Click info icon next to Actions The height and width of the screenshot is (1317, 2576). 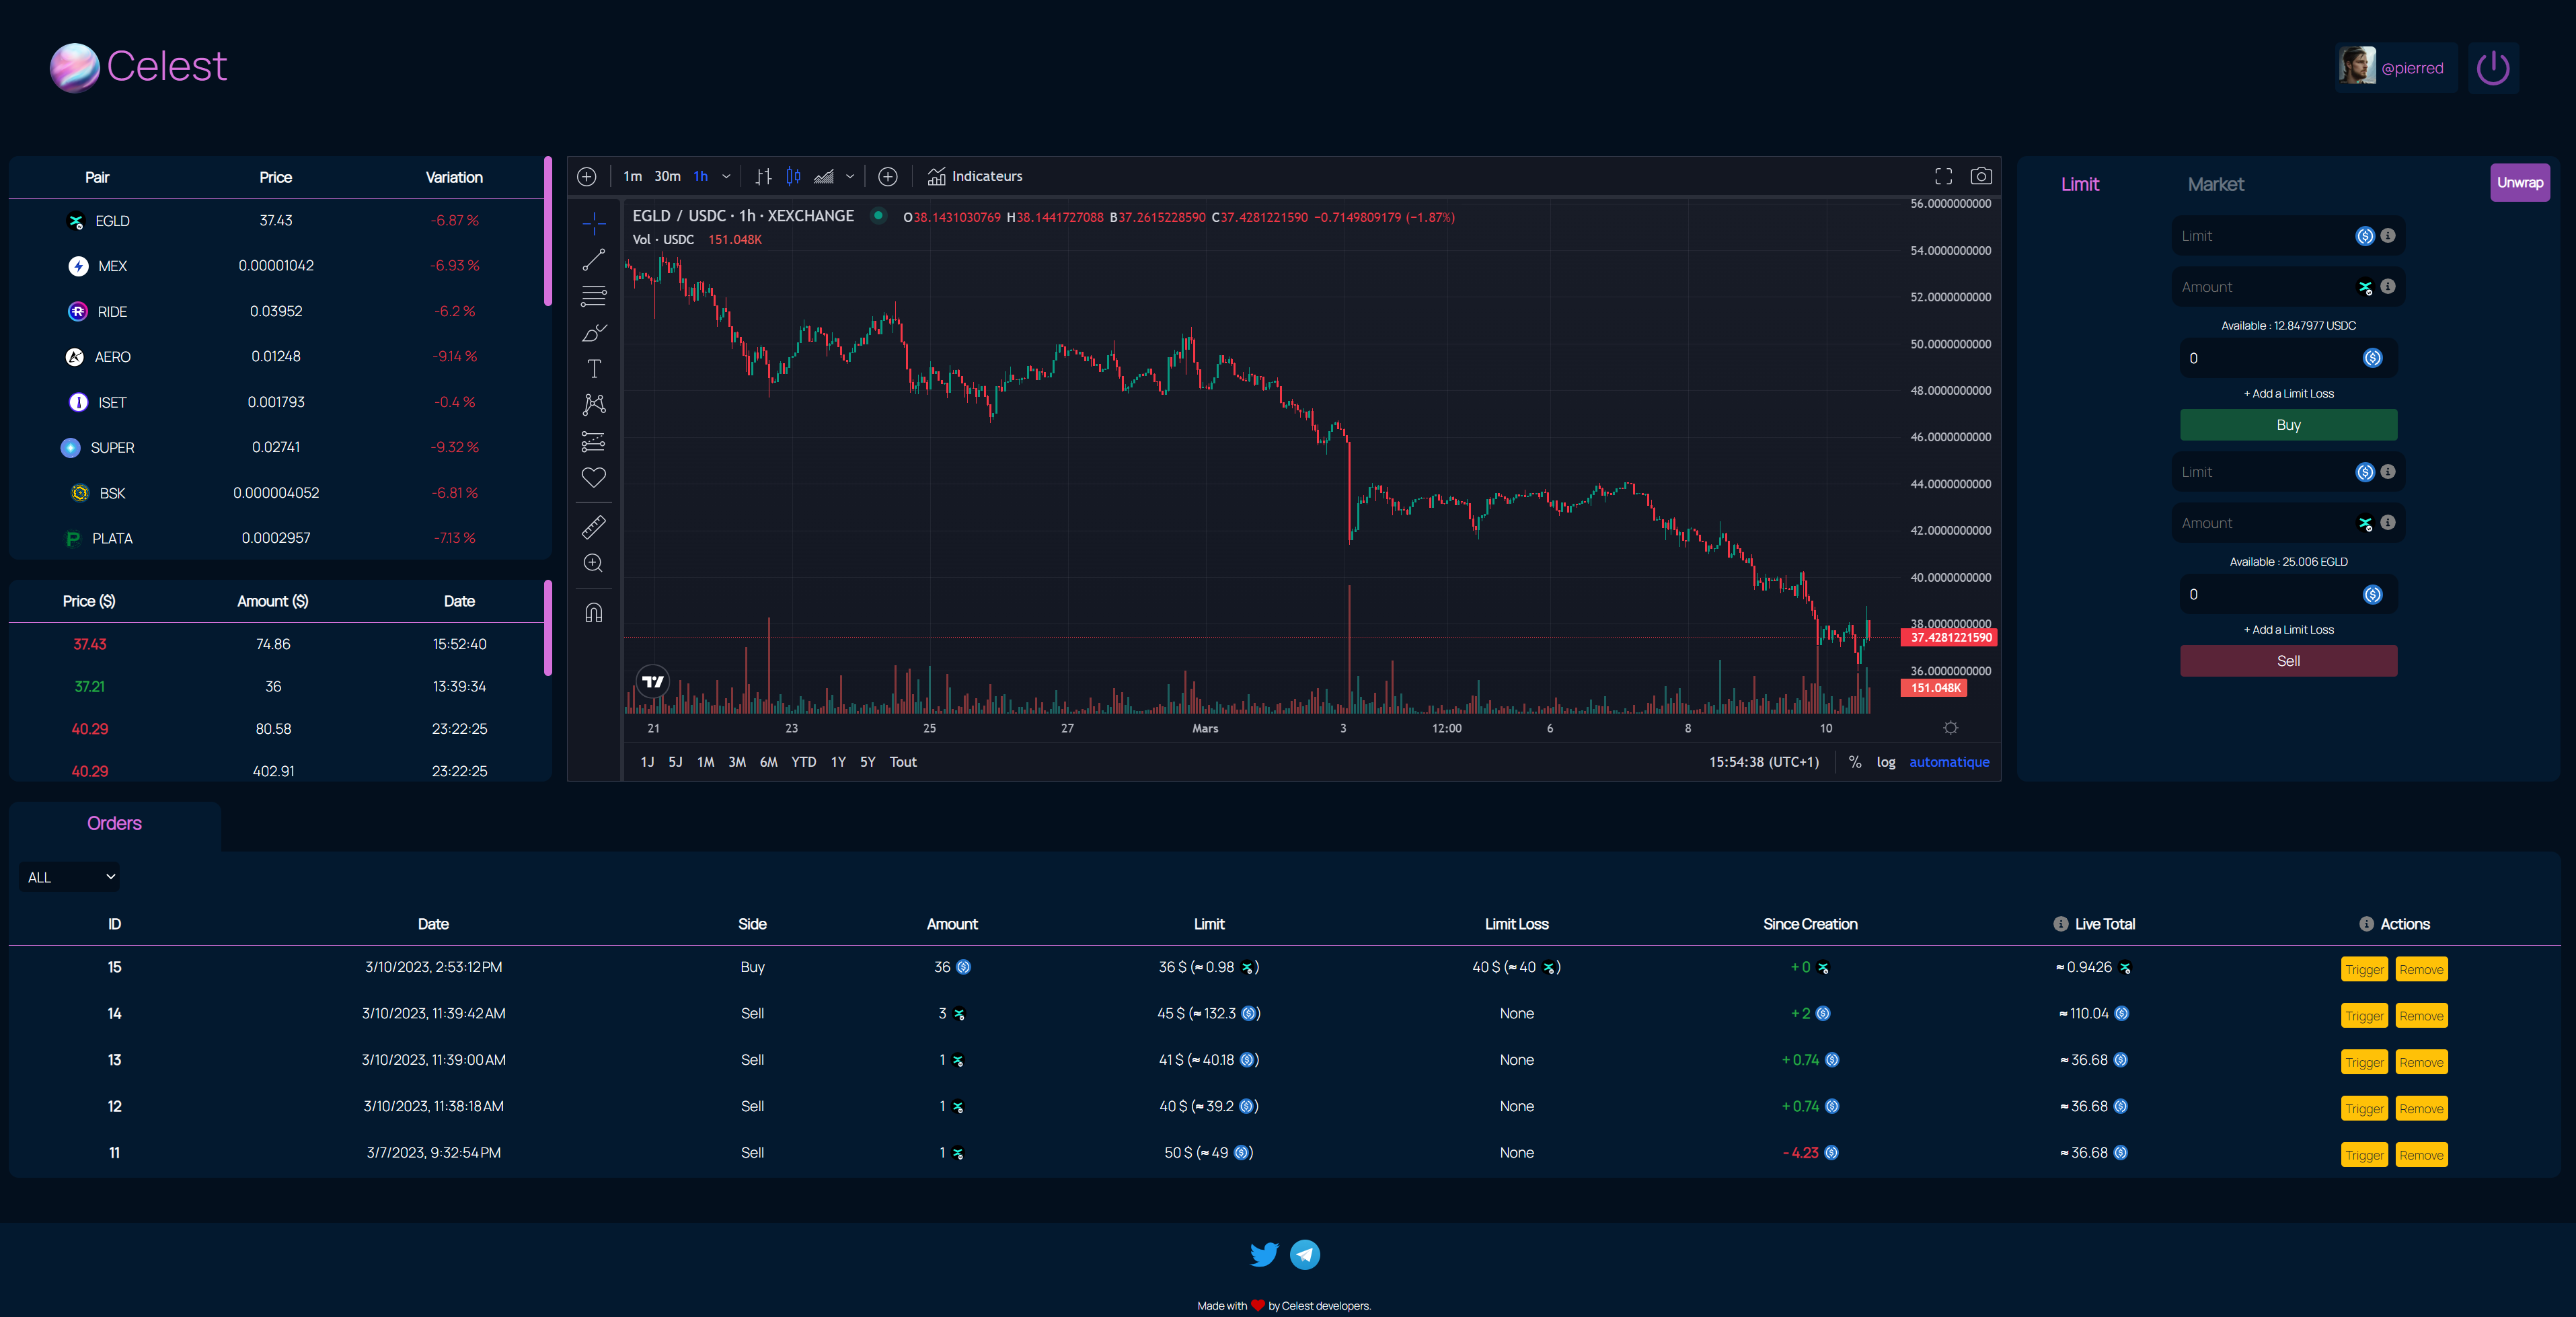[2366, 924]
